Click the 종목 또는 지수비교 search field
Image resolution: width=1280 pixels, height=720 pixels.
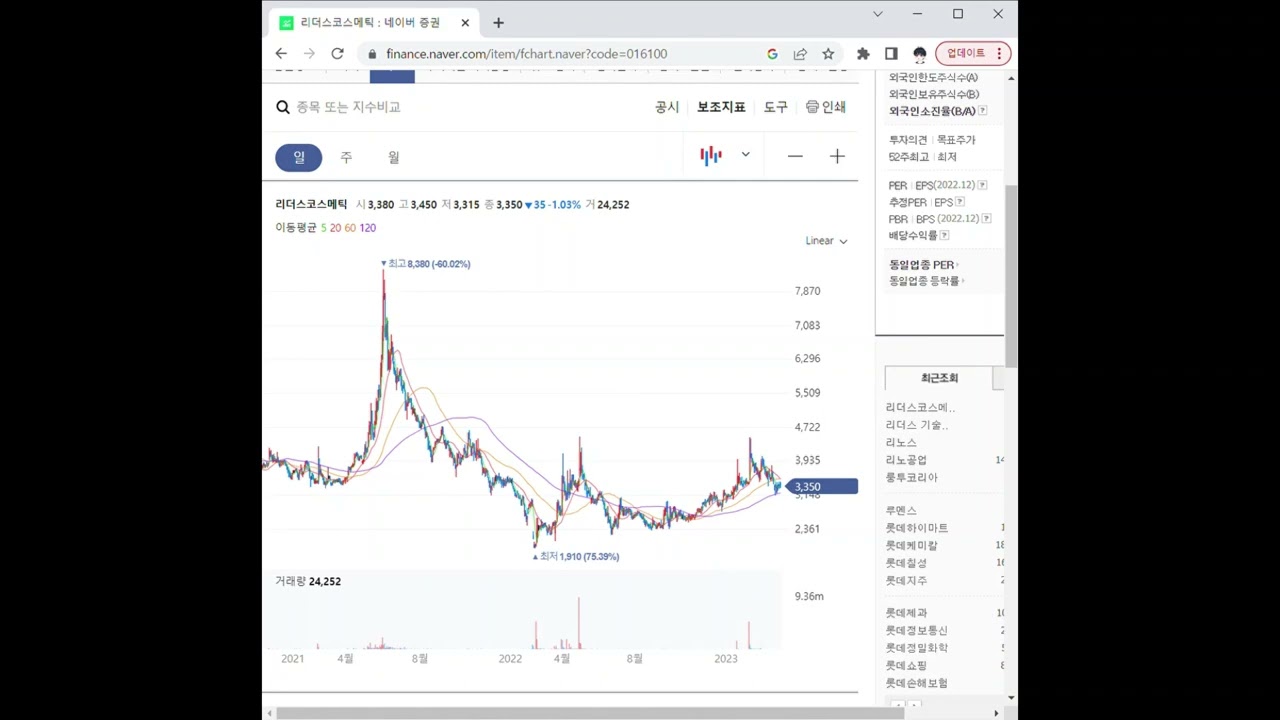[x=348, y=107]
